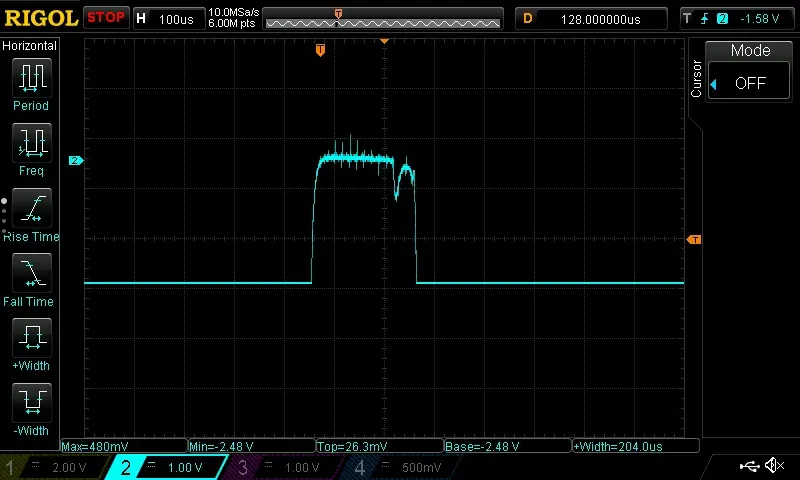
Task: Click the Top=26.3mV measurement
Action: 380,446
